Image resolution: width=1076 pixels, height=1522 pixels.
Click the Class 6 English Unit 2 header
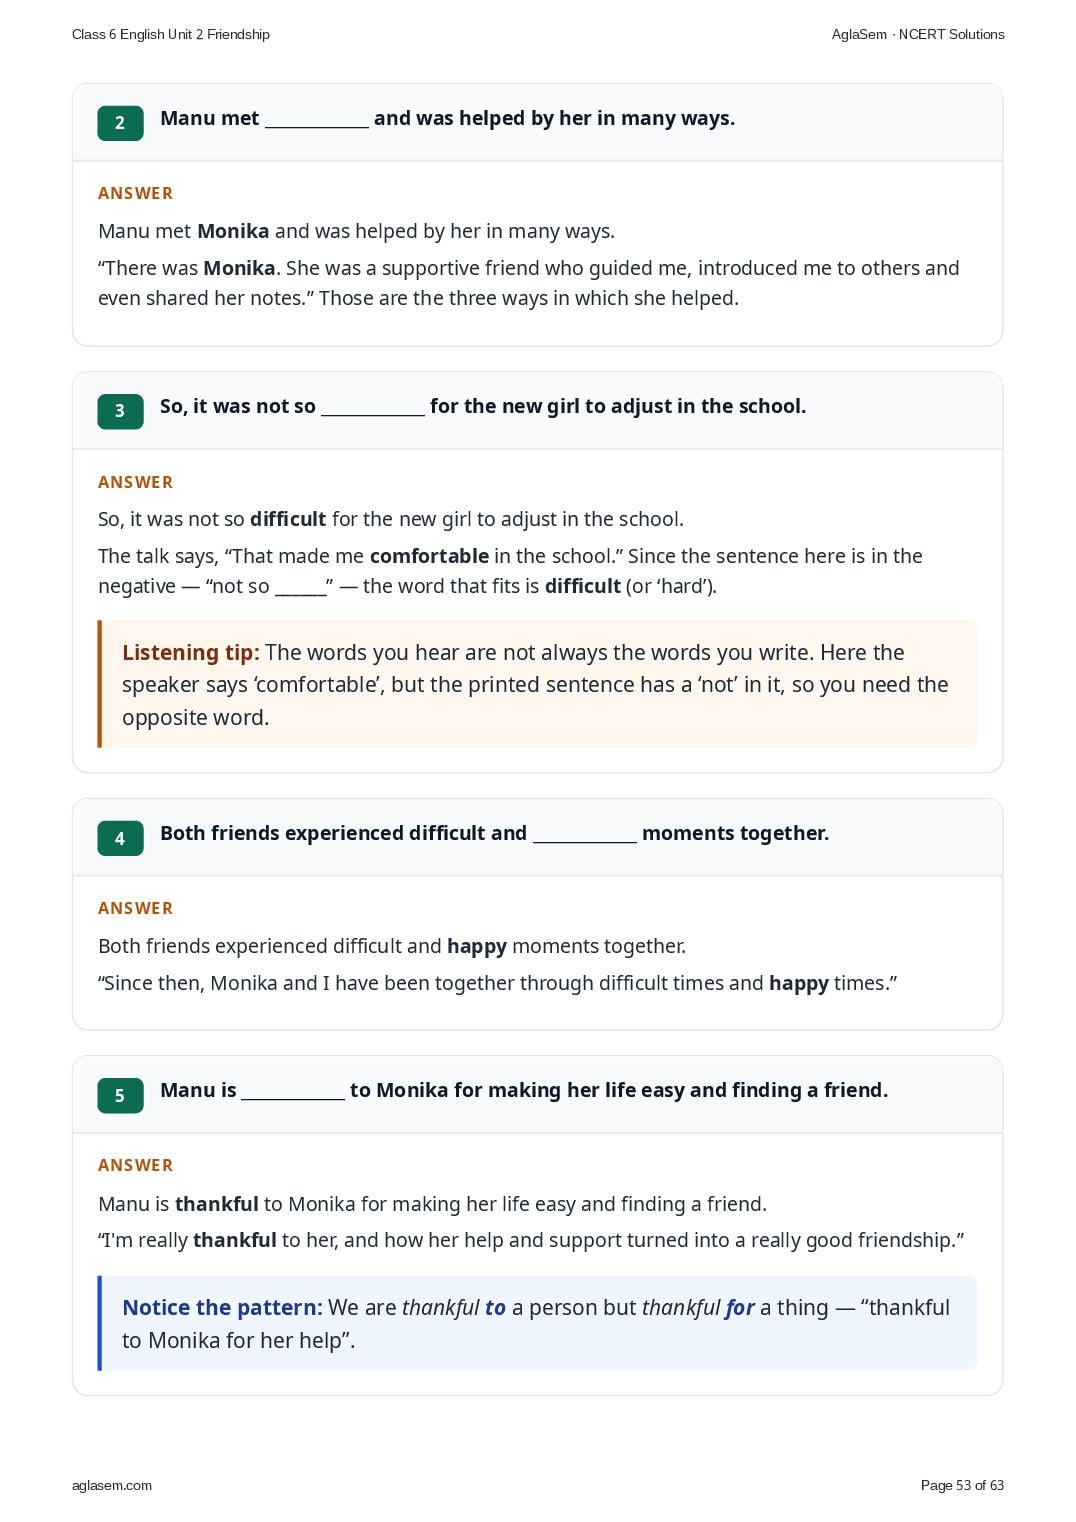pos(171,34)
